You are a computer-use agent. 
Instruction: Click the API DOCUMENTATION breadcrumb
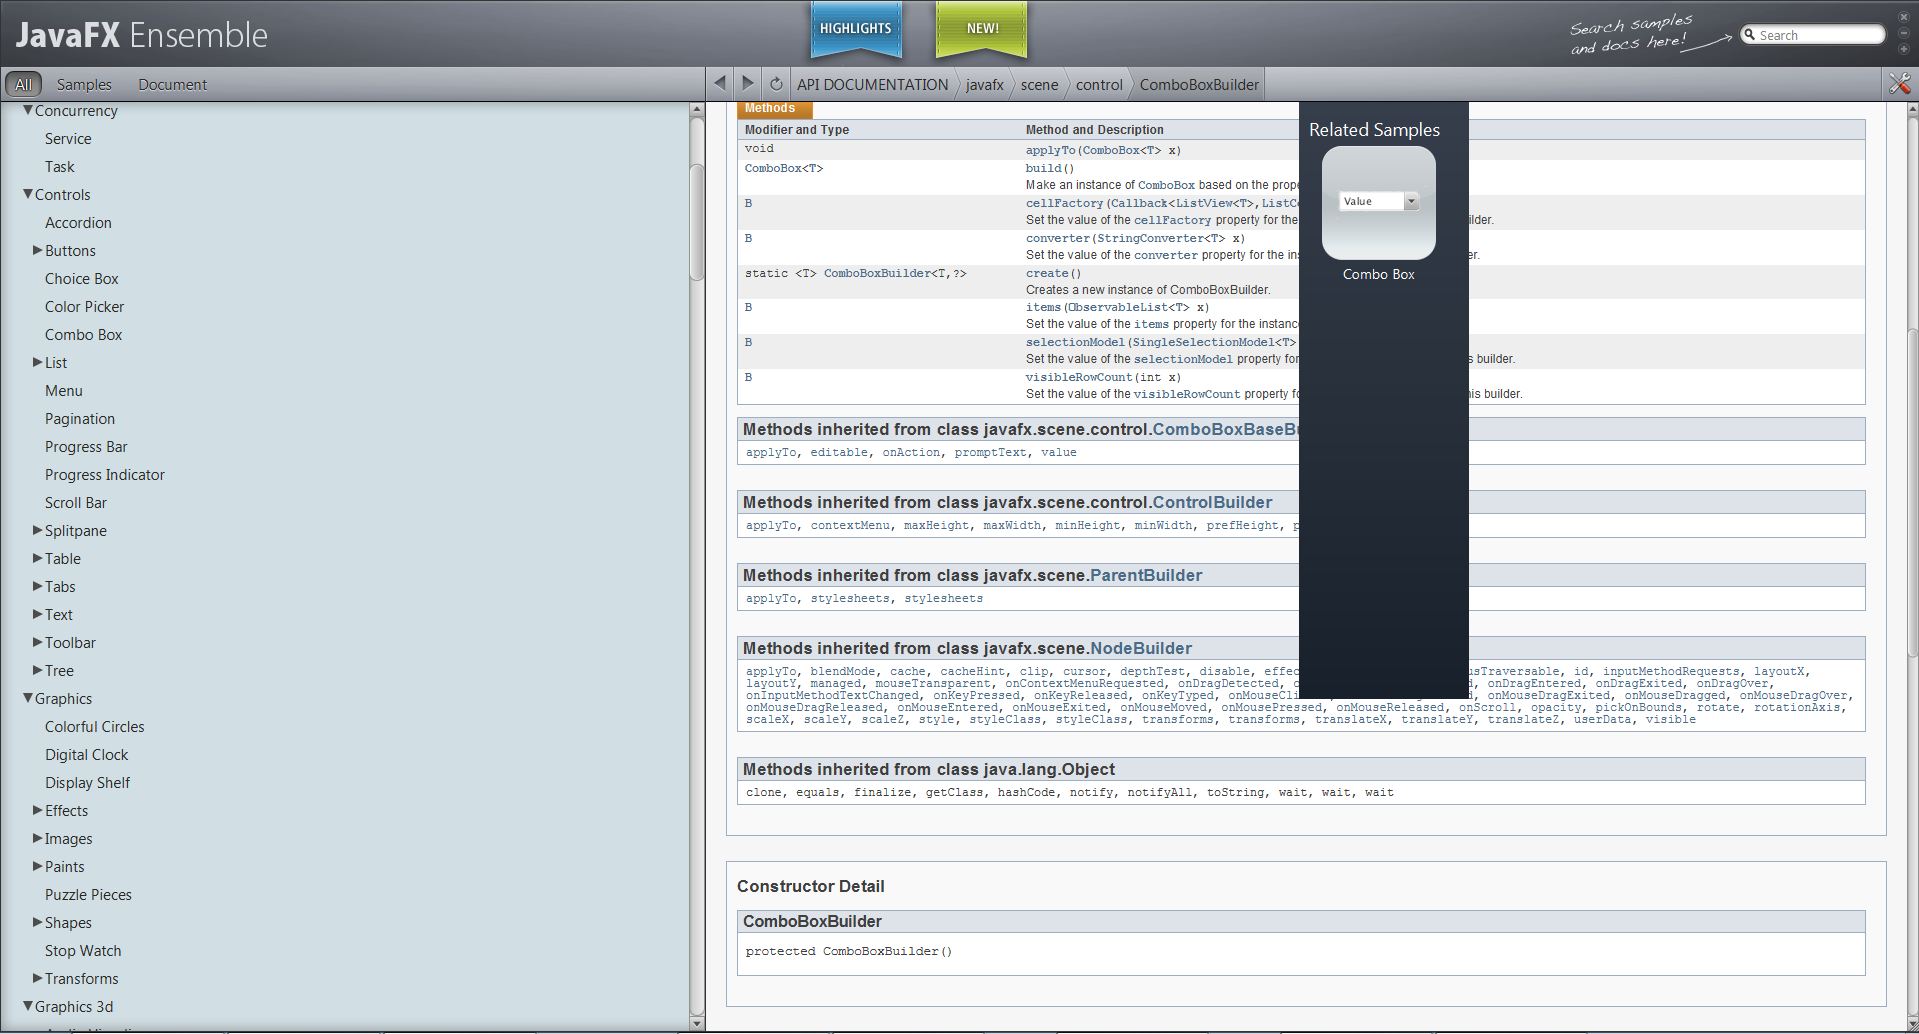872,85
